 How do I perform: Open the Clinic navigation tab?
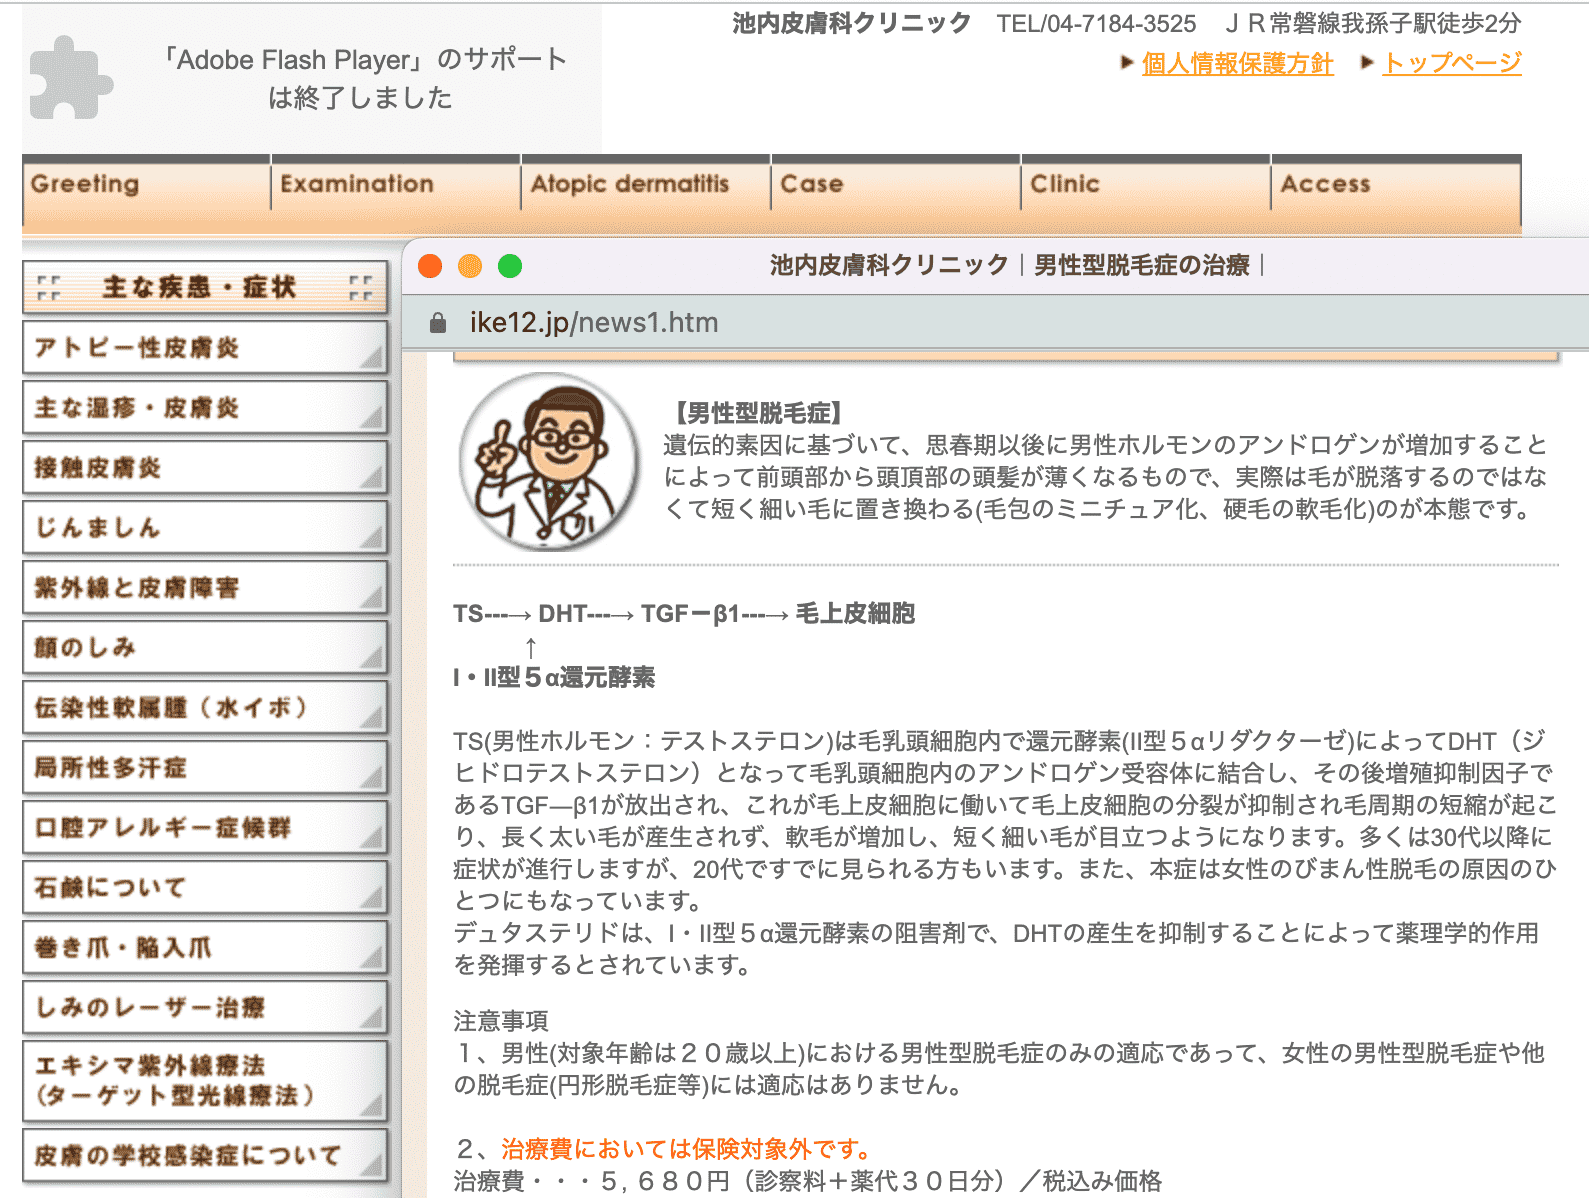pyautogui.click(x=1146, y=185)
